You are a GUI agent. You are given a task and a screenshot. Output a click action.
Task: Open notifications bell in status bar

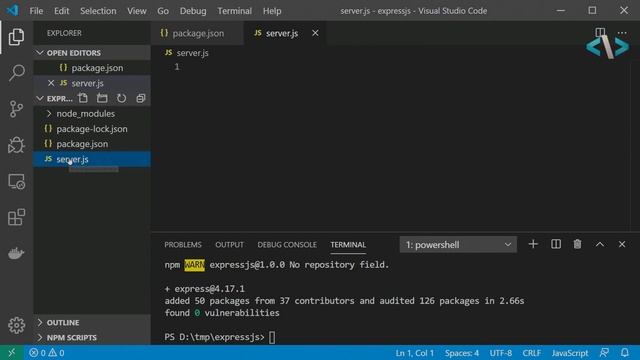[624, 353]
